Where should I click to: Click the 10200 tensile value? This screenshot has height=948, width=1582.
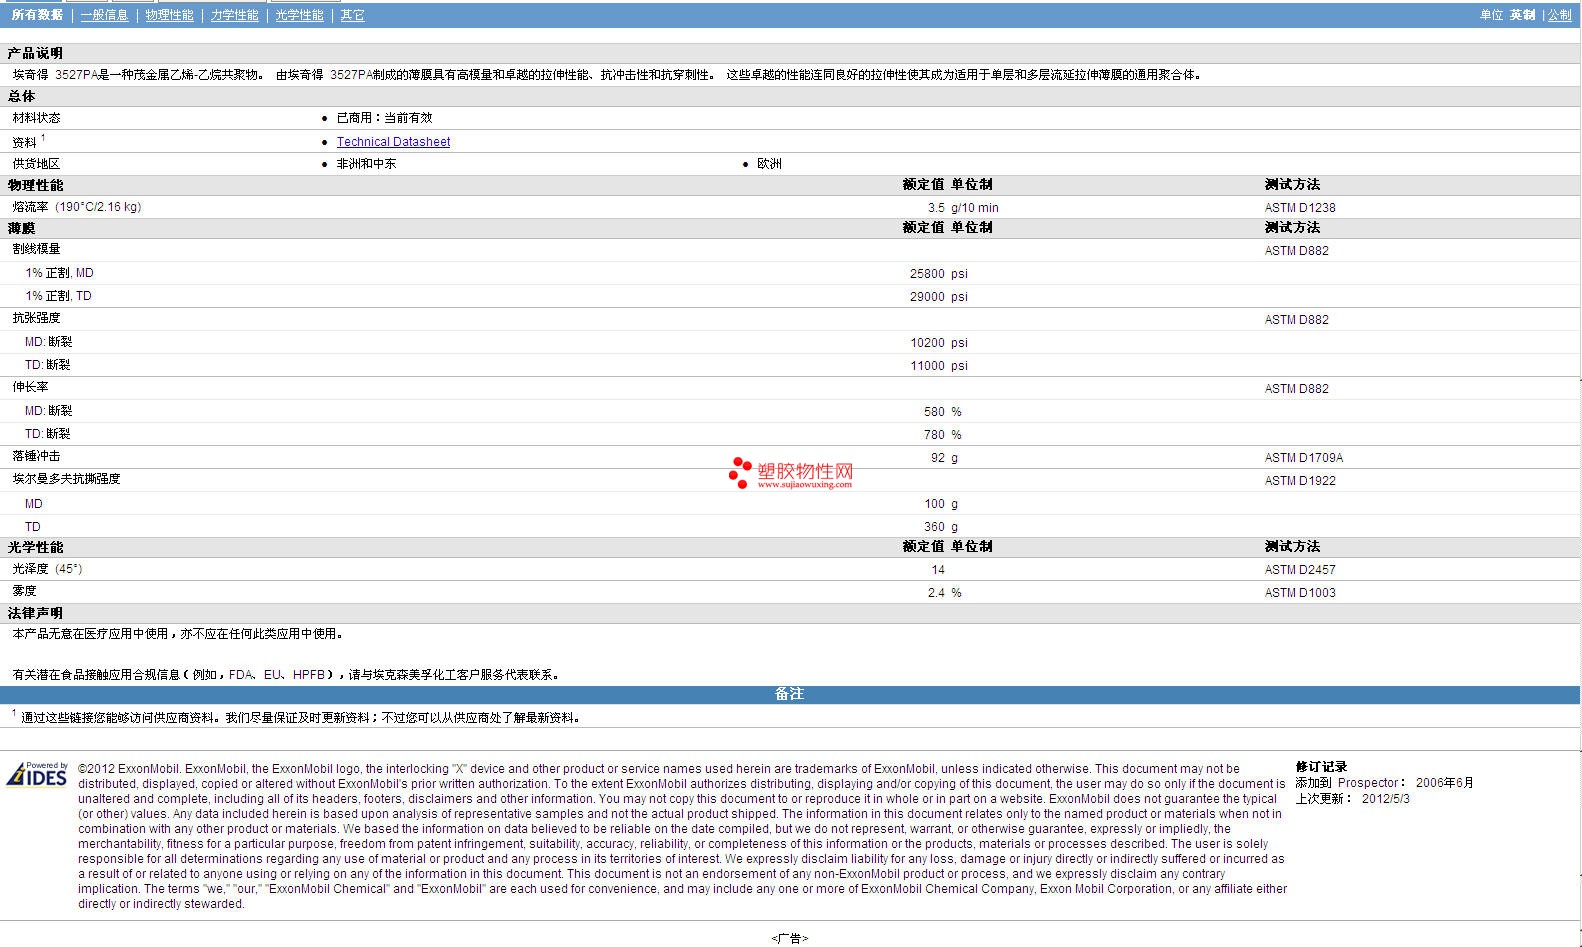tap(927, 342)
